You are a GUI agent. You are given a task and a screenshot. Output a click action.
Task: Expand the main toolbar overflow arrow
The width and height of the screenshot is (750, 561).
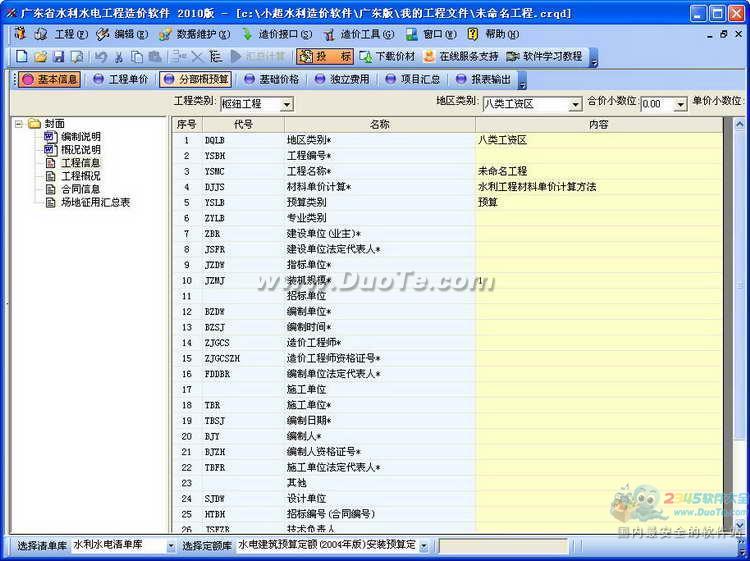click(594, 57)
